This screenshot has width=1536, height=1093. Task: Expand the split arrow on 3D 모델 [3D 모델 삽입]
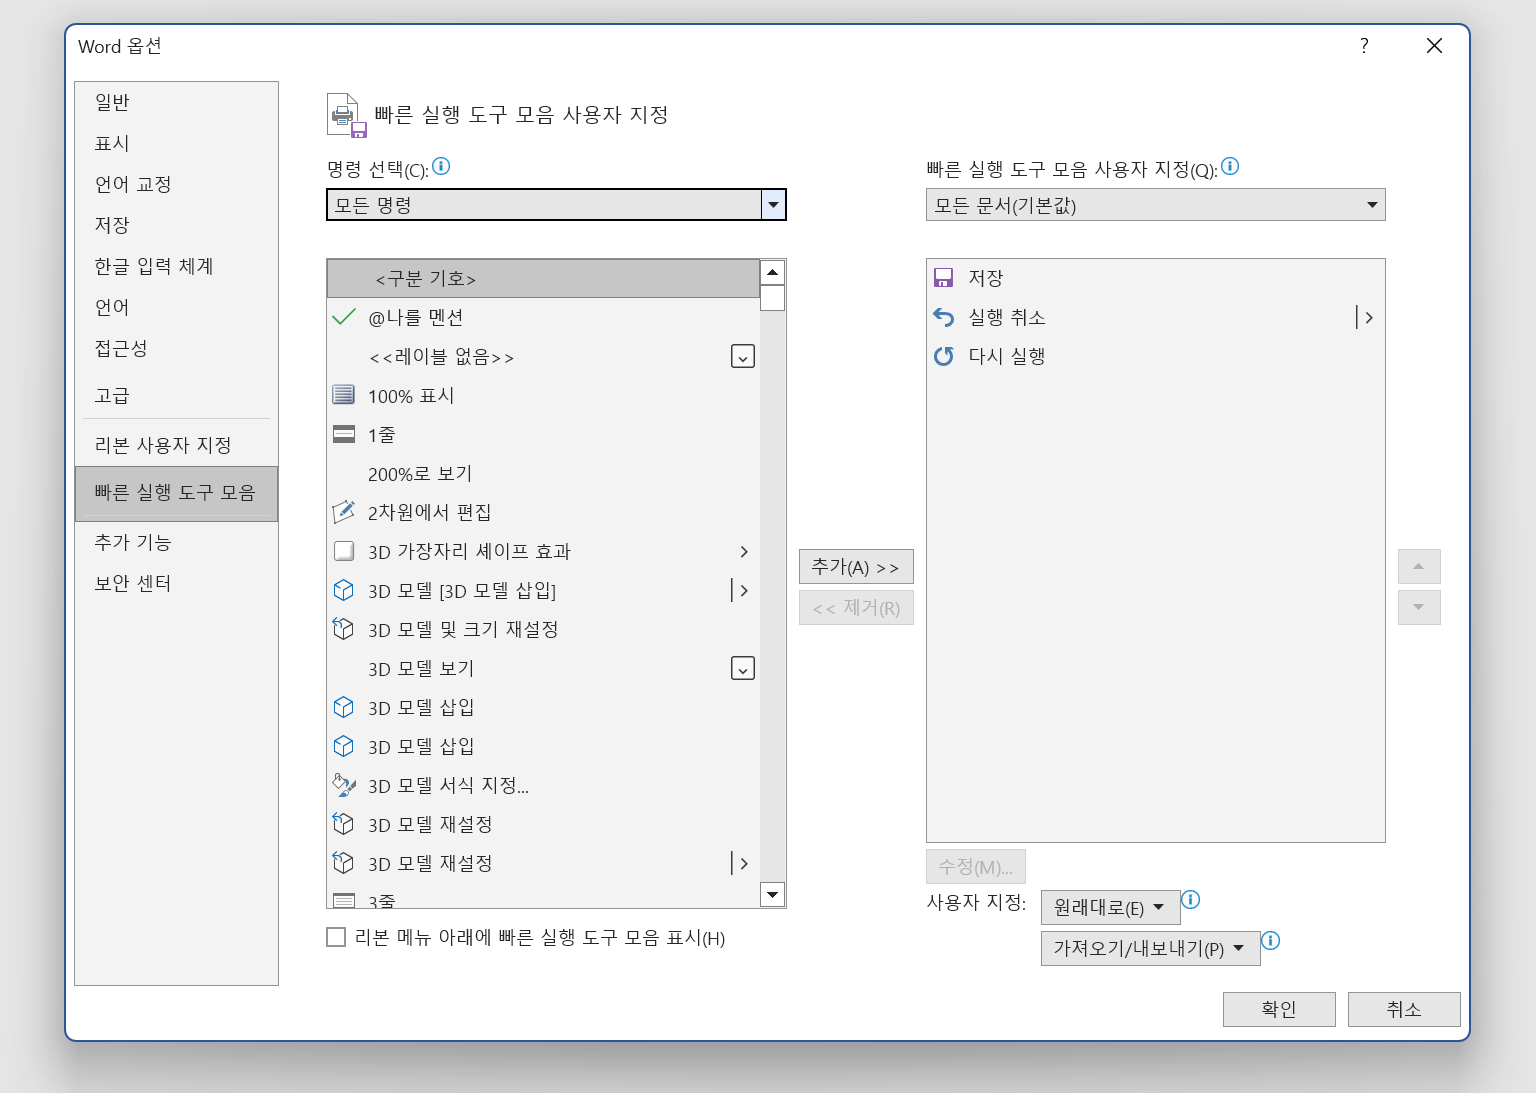point(741,590)
